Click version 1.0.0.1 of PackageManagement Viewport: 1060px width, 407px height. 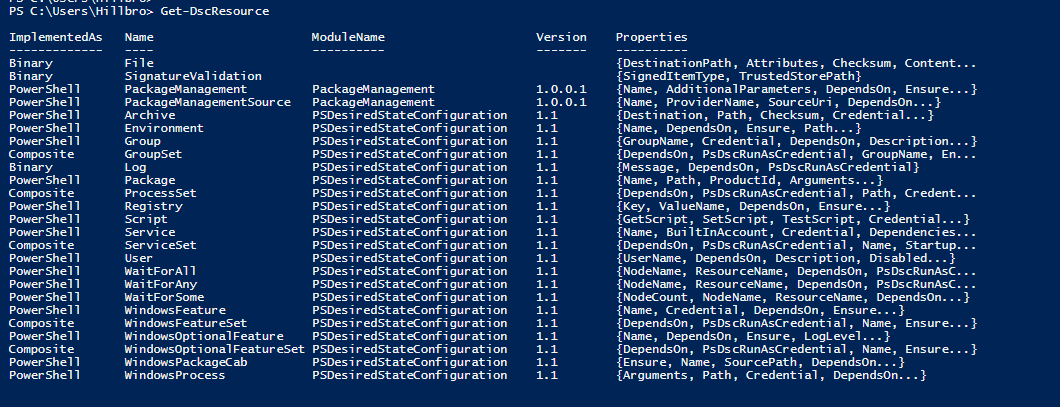tap(561, 89)
